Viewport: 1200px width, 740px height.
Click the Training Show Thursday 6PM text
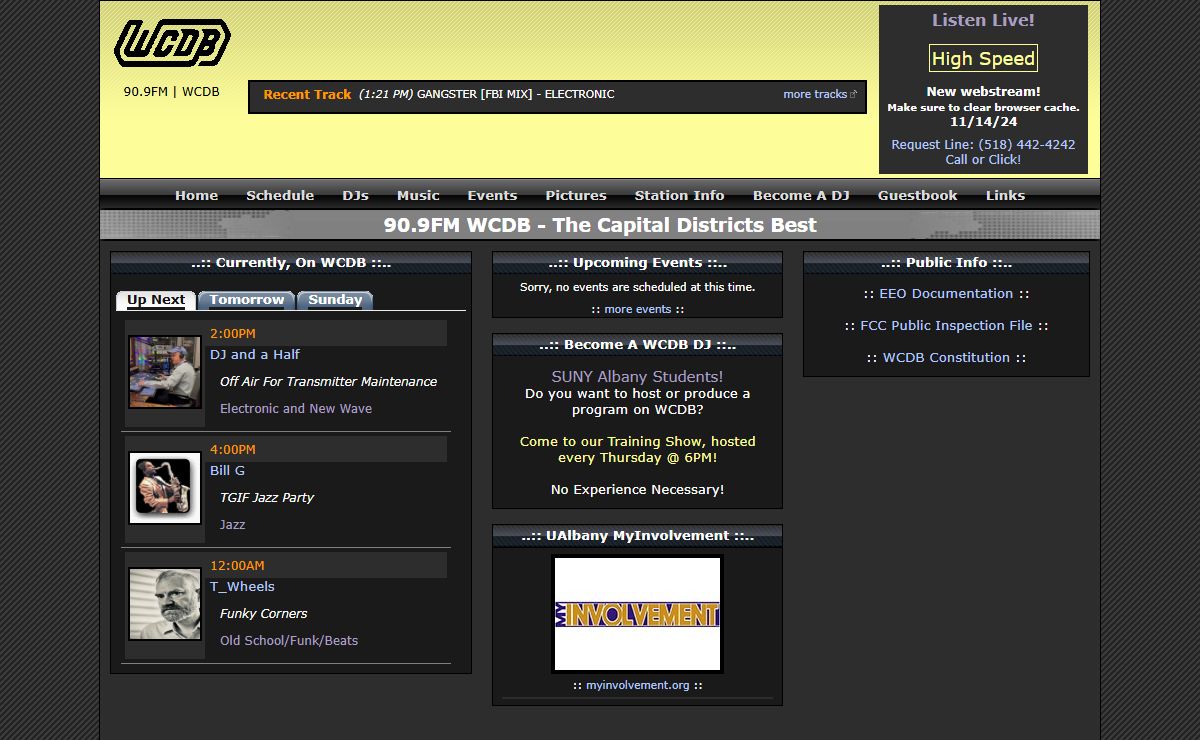click(x=637, y=449)
